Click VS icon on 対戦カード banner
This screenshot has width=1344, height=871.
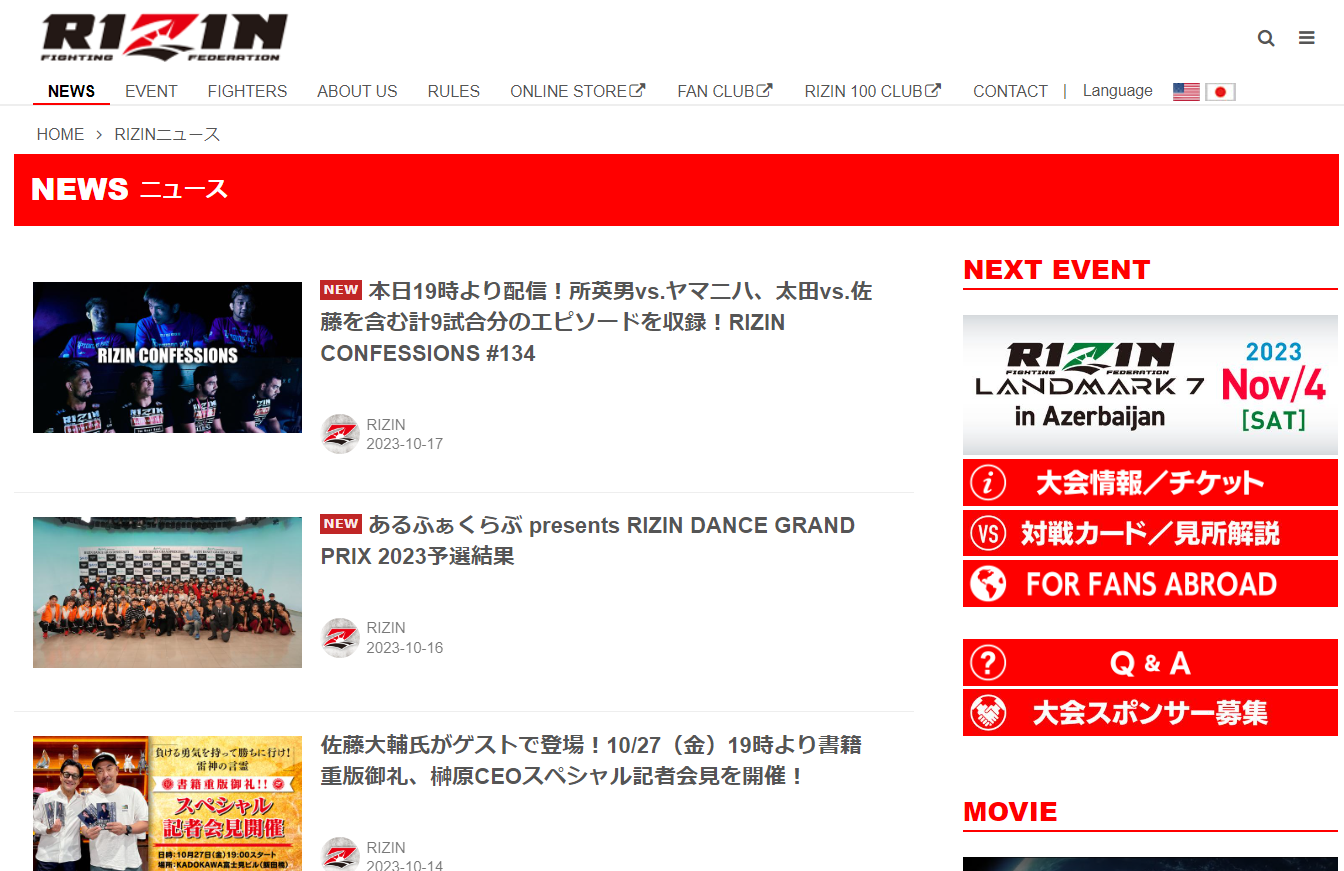988,534
